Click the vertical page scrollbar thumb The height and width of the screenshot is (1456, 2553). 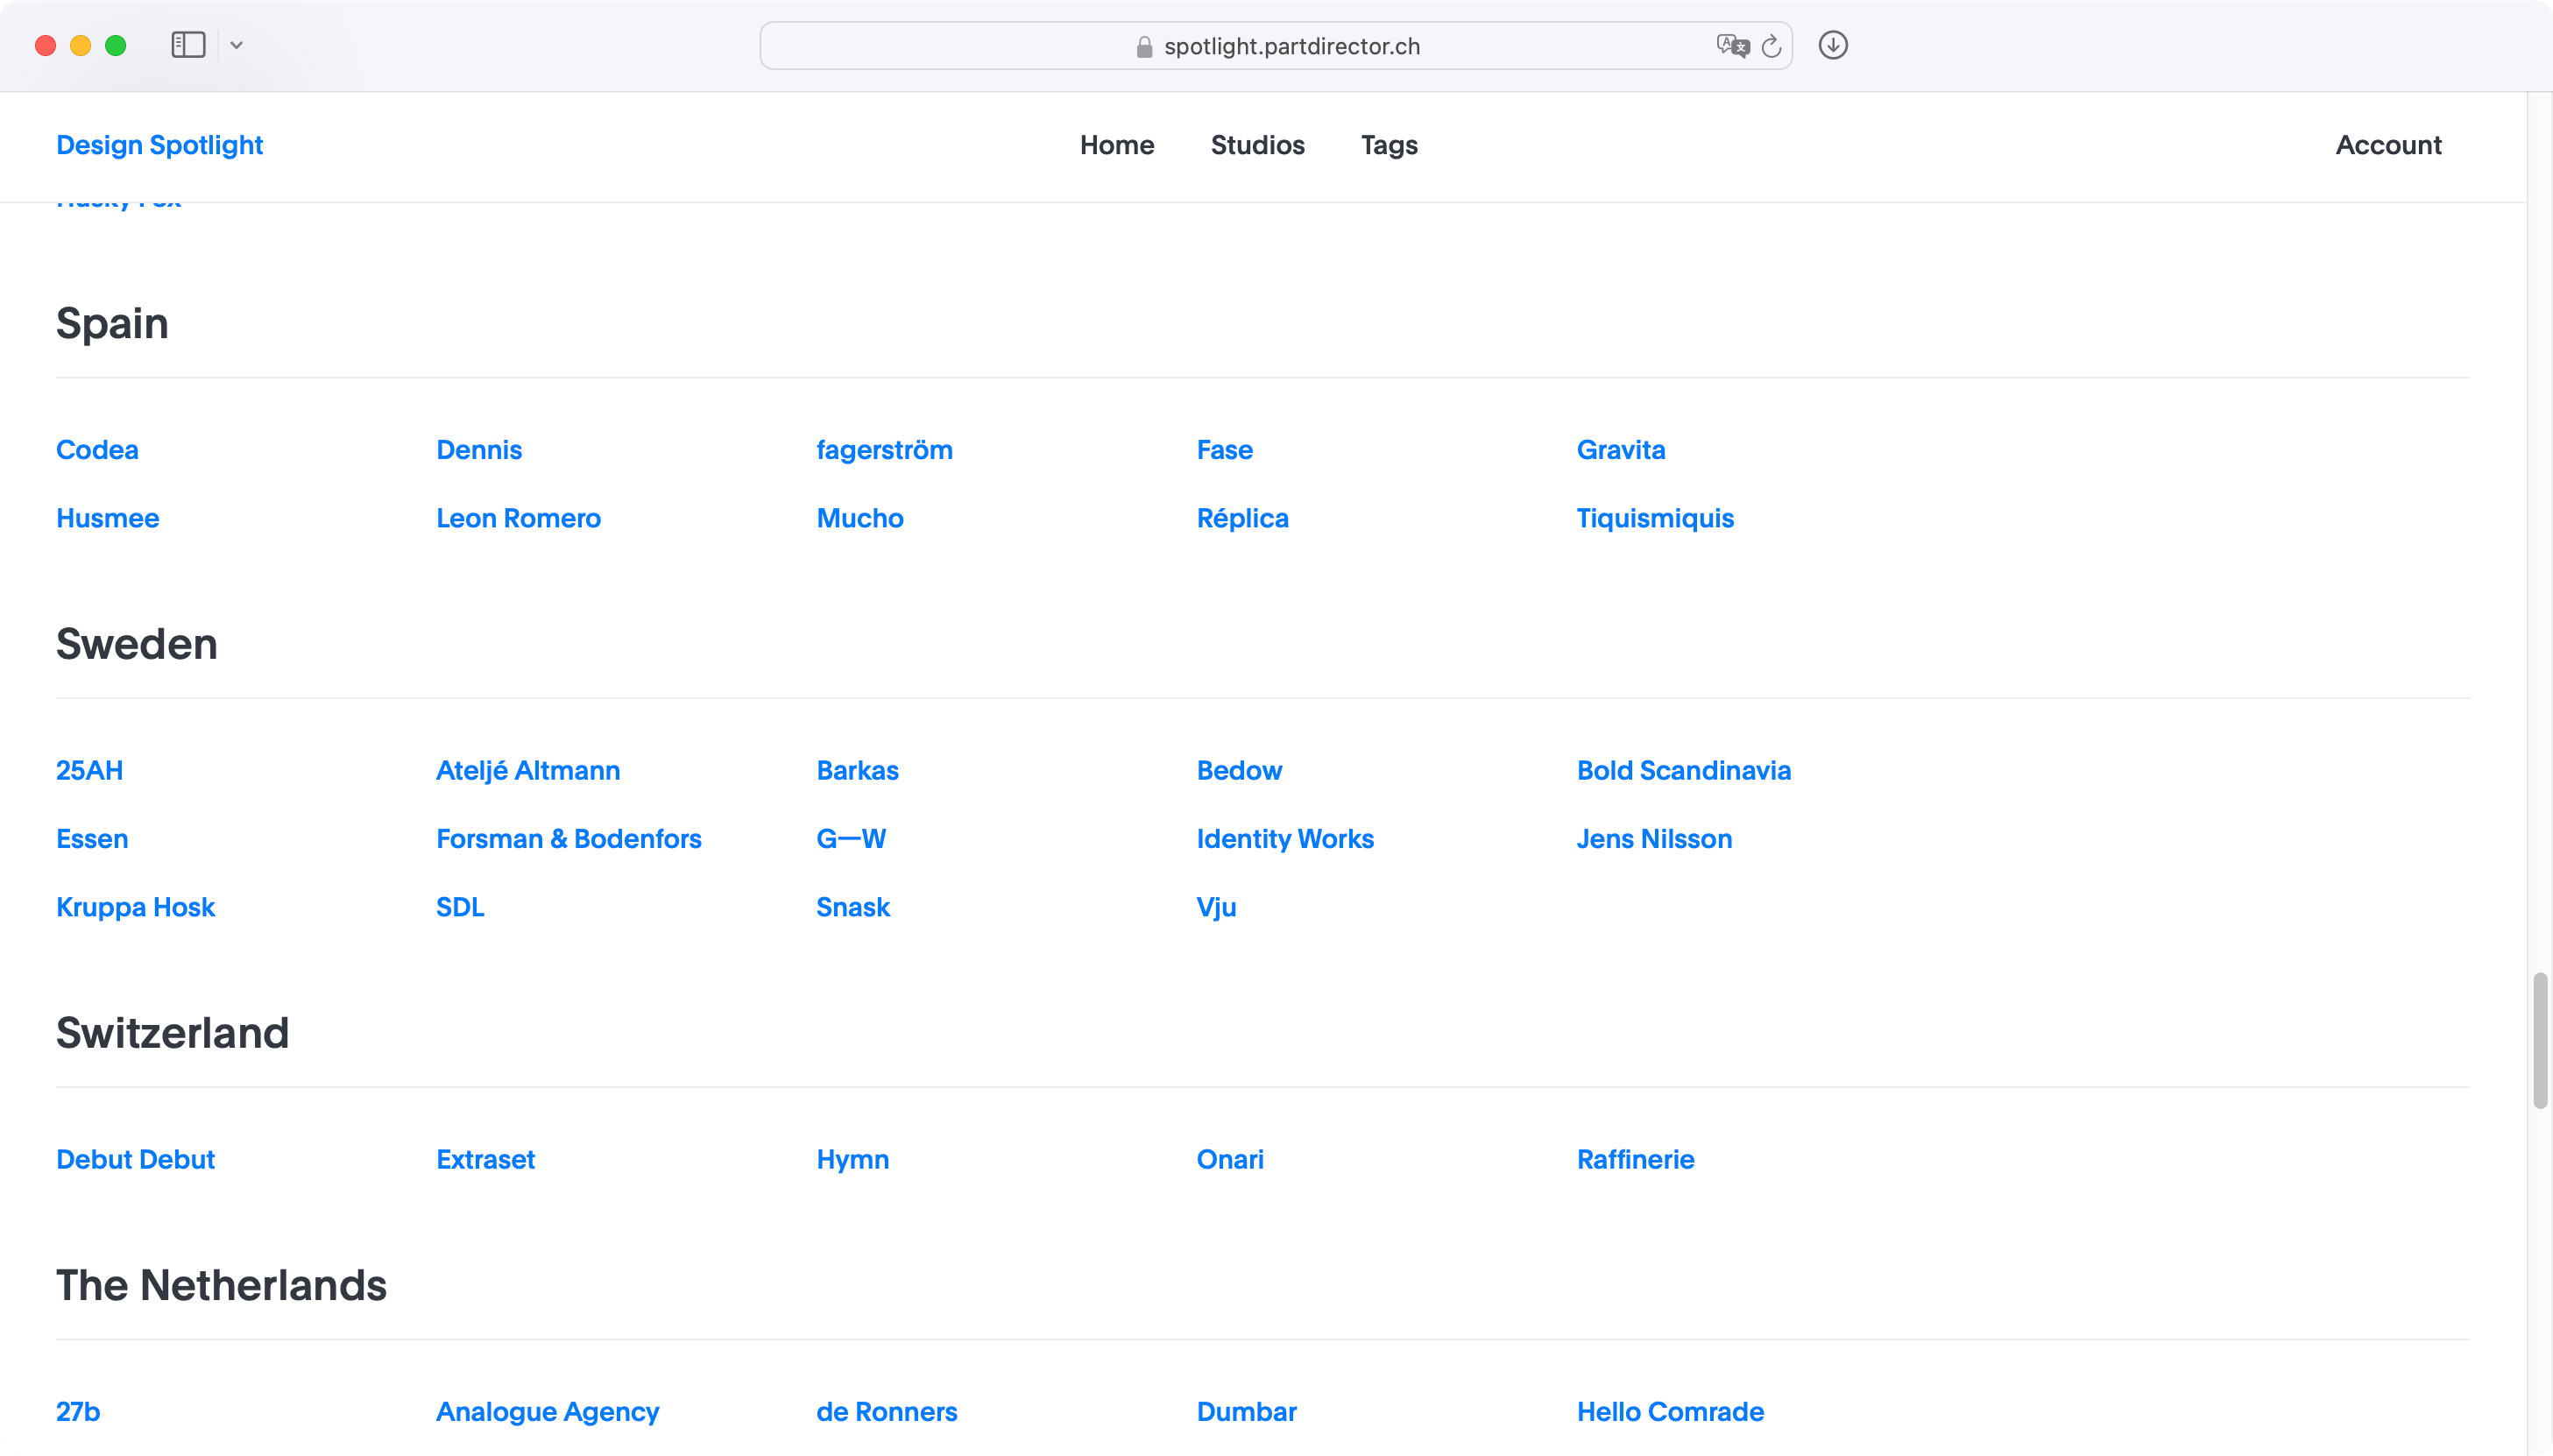[x=2539, y=1040]
